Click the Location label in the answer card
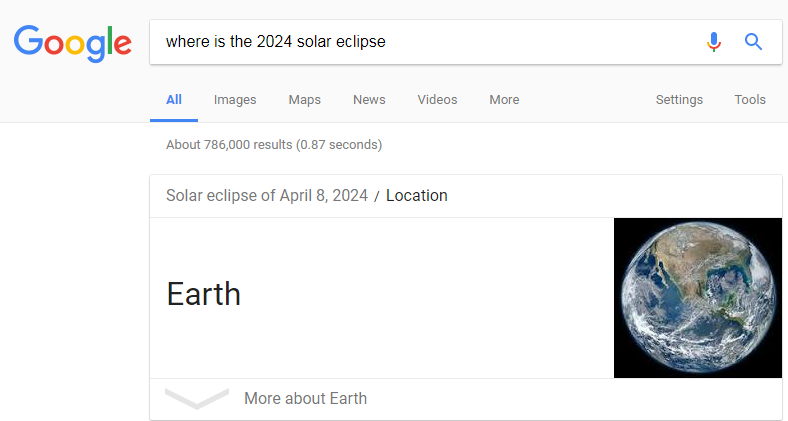 click(417, 195)
